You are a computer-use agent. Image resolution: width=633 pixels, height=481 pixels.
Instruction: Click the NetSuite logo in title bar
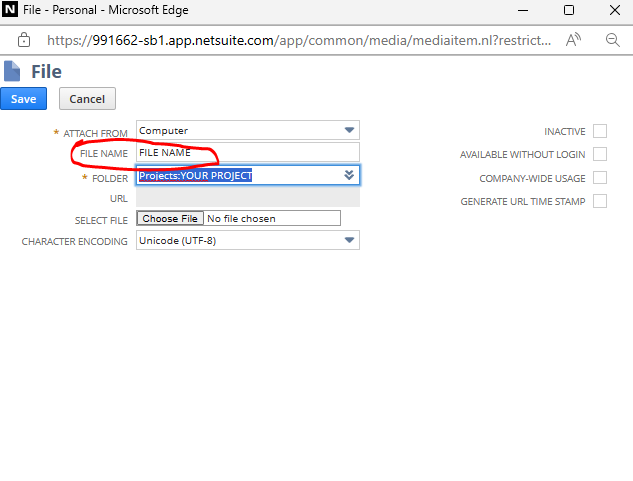coord(11,10)
